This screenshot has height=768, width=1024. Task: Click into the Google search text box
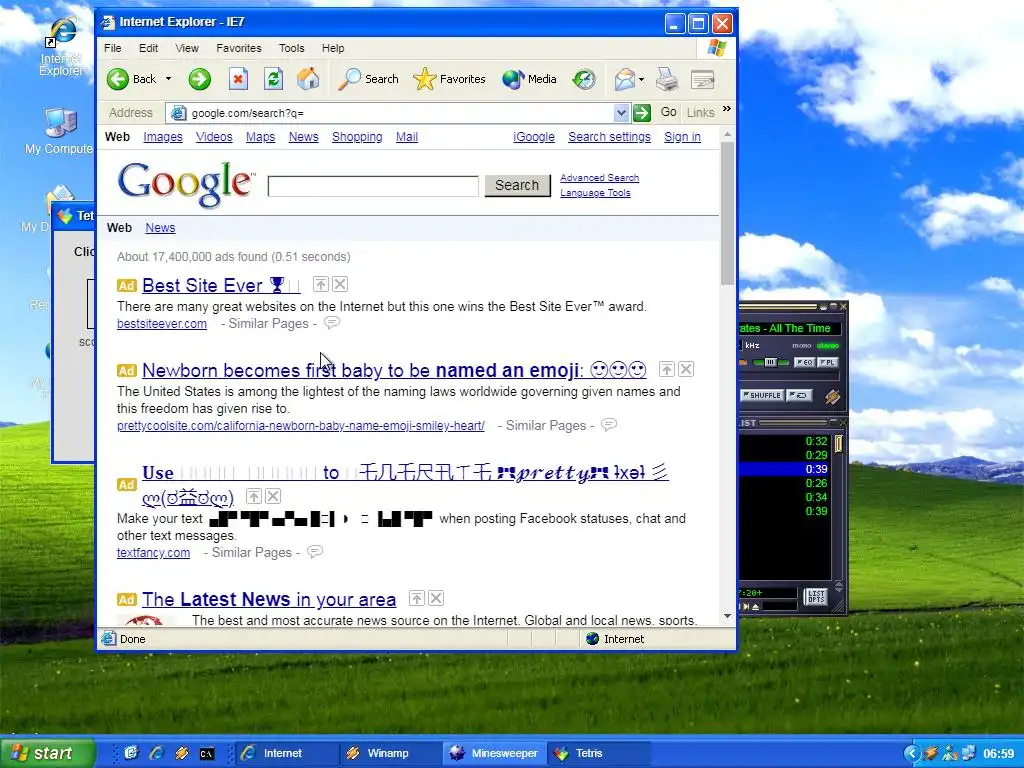373,186
